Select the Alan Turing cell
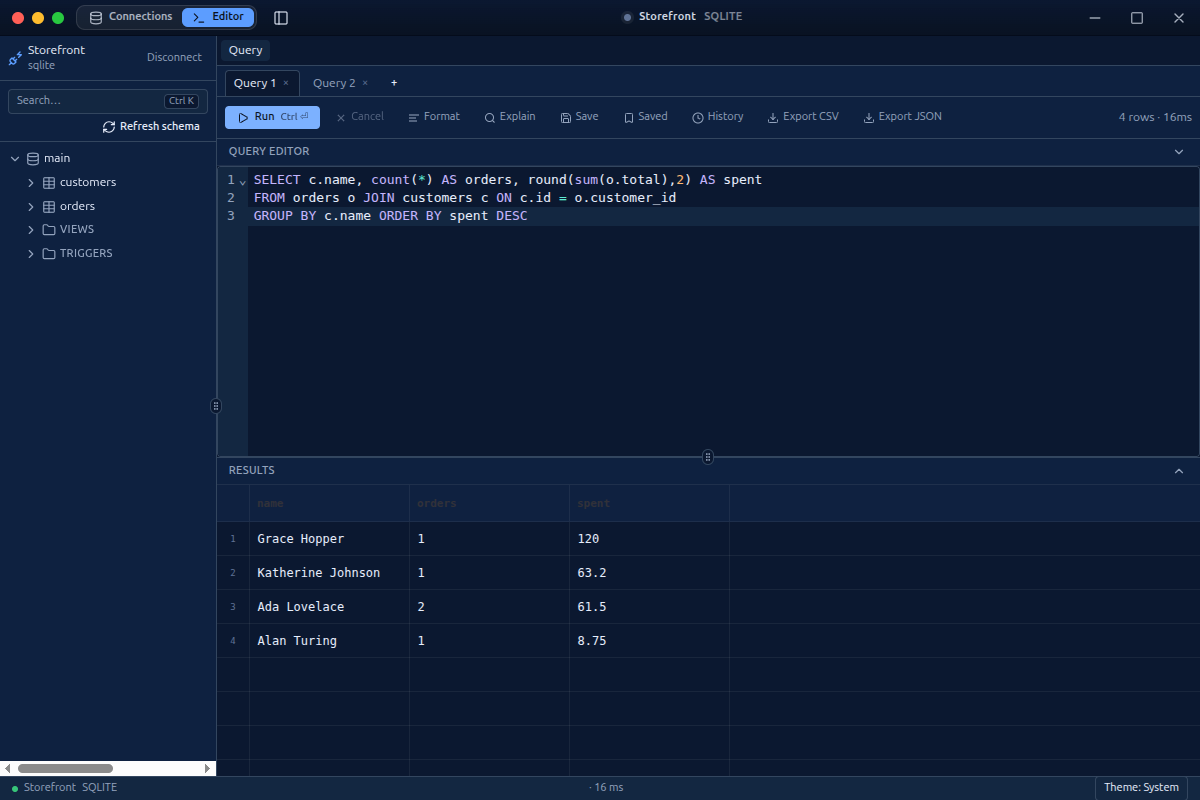 tap(329, 641)
